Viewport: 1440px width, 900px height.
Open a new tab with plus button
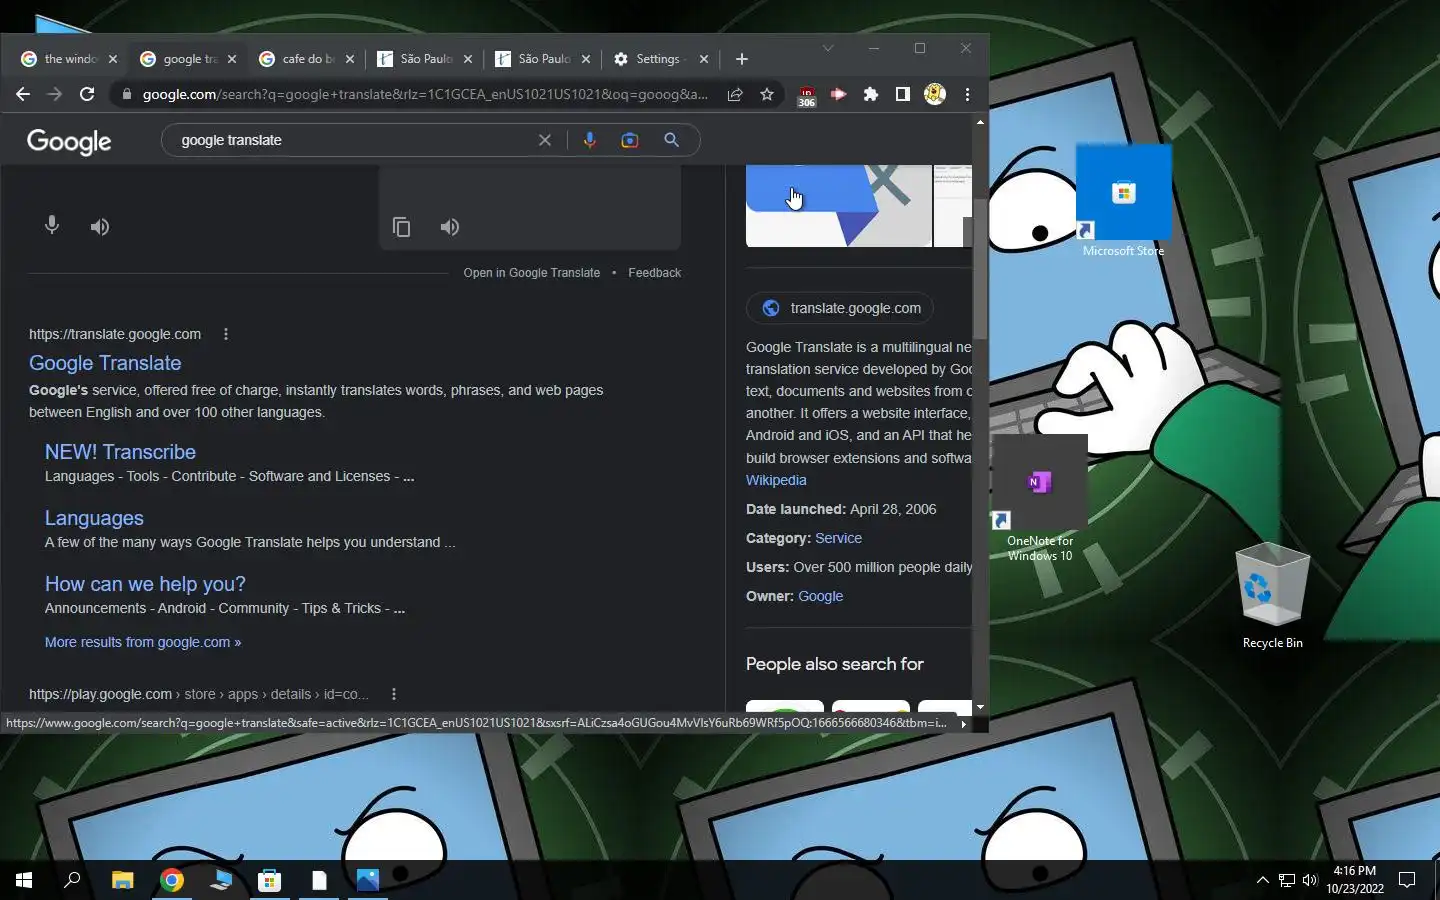coord(741,59)
